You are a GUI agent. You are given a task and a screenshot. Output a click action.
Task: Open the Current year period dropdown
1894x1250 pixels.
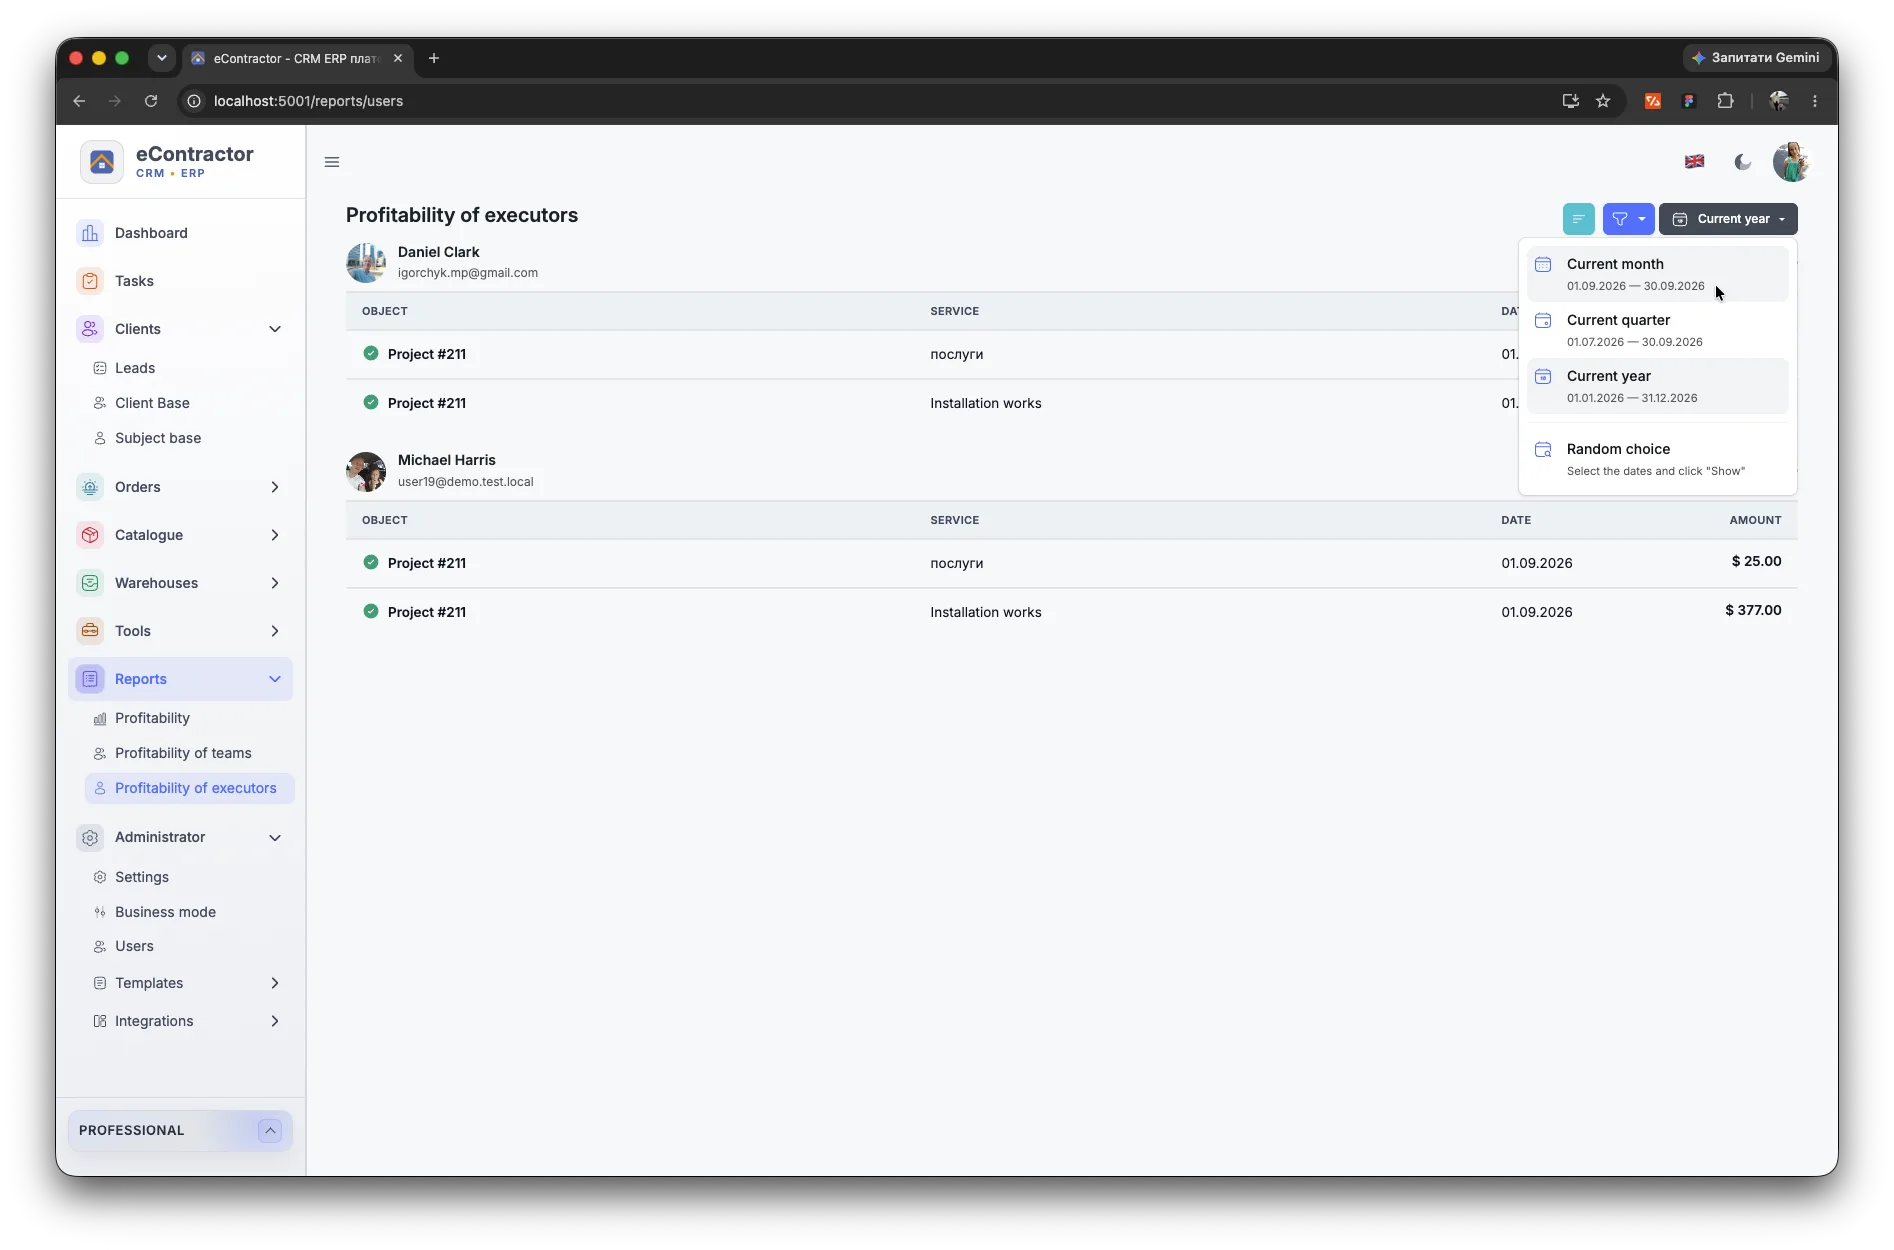click(1728, 219)
